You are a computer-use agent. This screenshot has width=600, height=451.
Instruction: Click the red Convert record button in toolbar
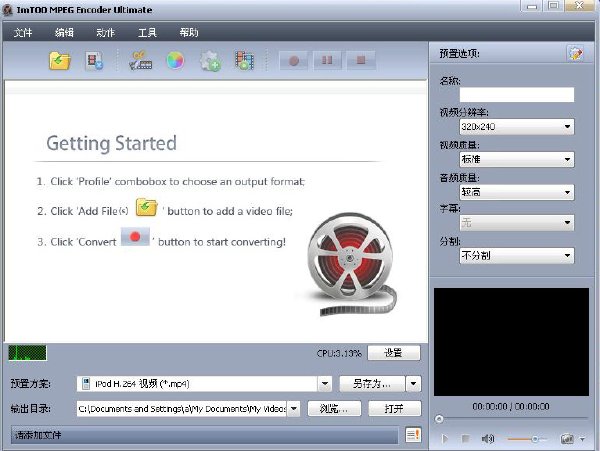click(x=293, y=60)
